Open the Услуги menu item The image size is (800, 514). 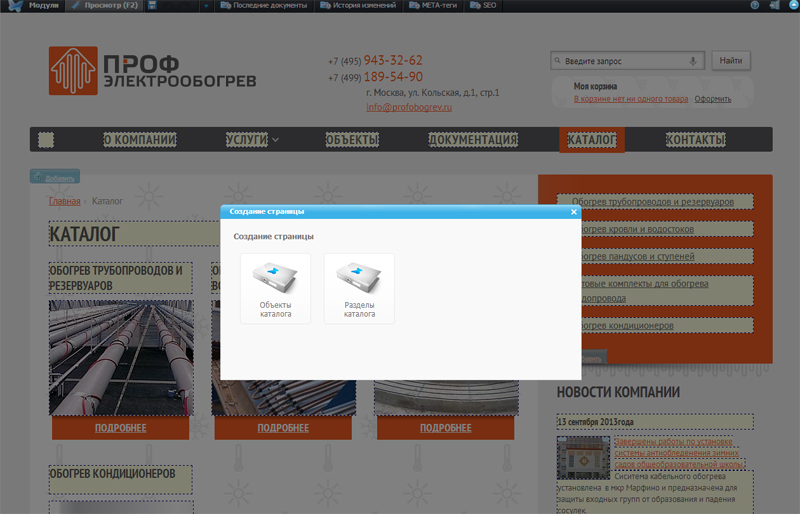246,140
